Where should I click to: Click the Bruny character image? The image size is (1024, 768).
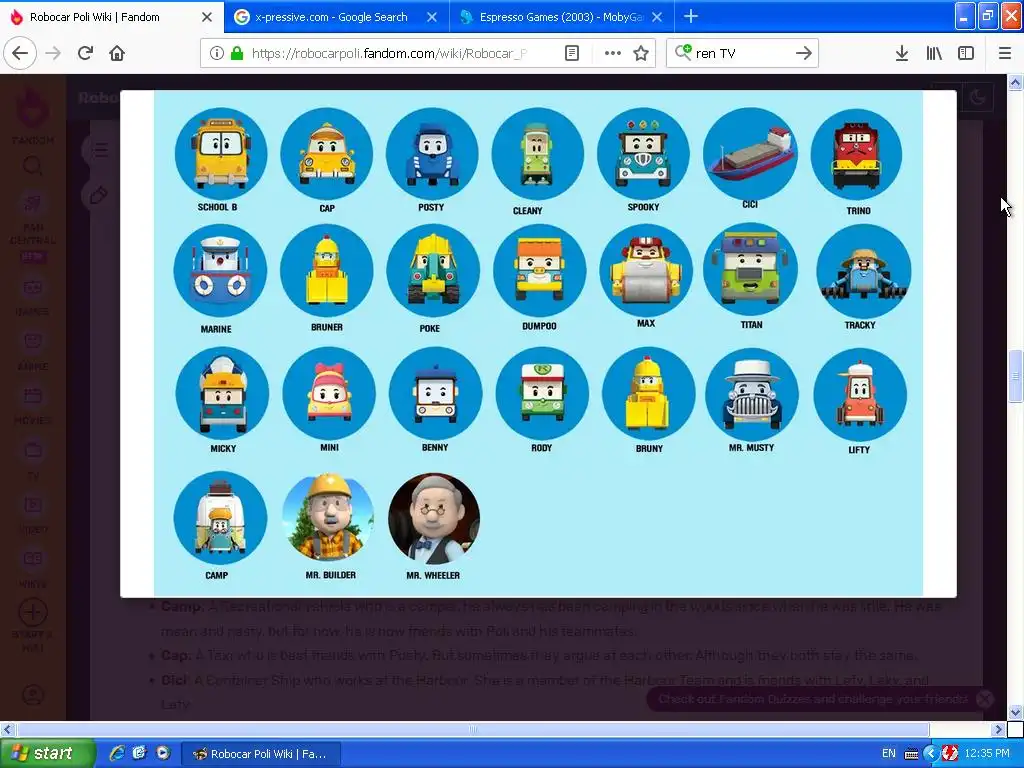click(648, 394)
